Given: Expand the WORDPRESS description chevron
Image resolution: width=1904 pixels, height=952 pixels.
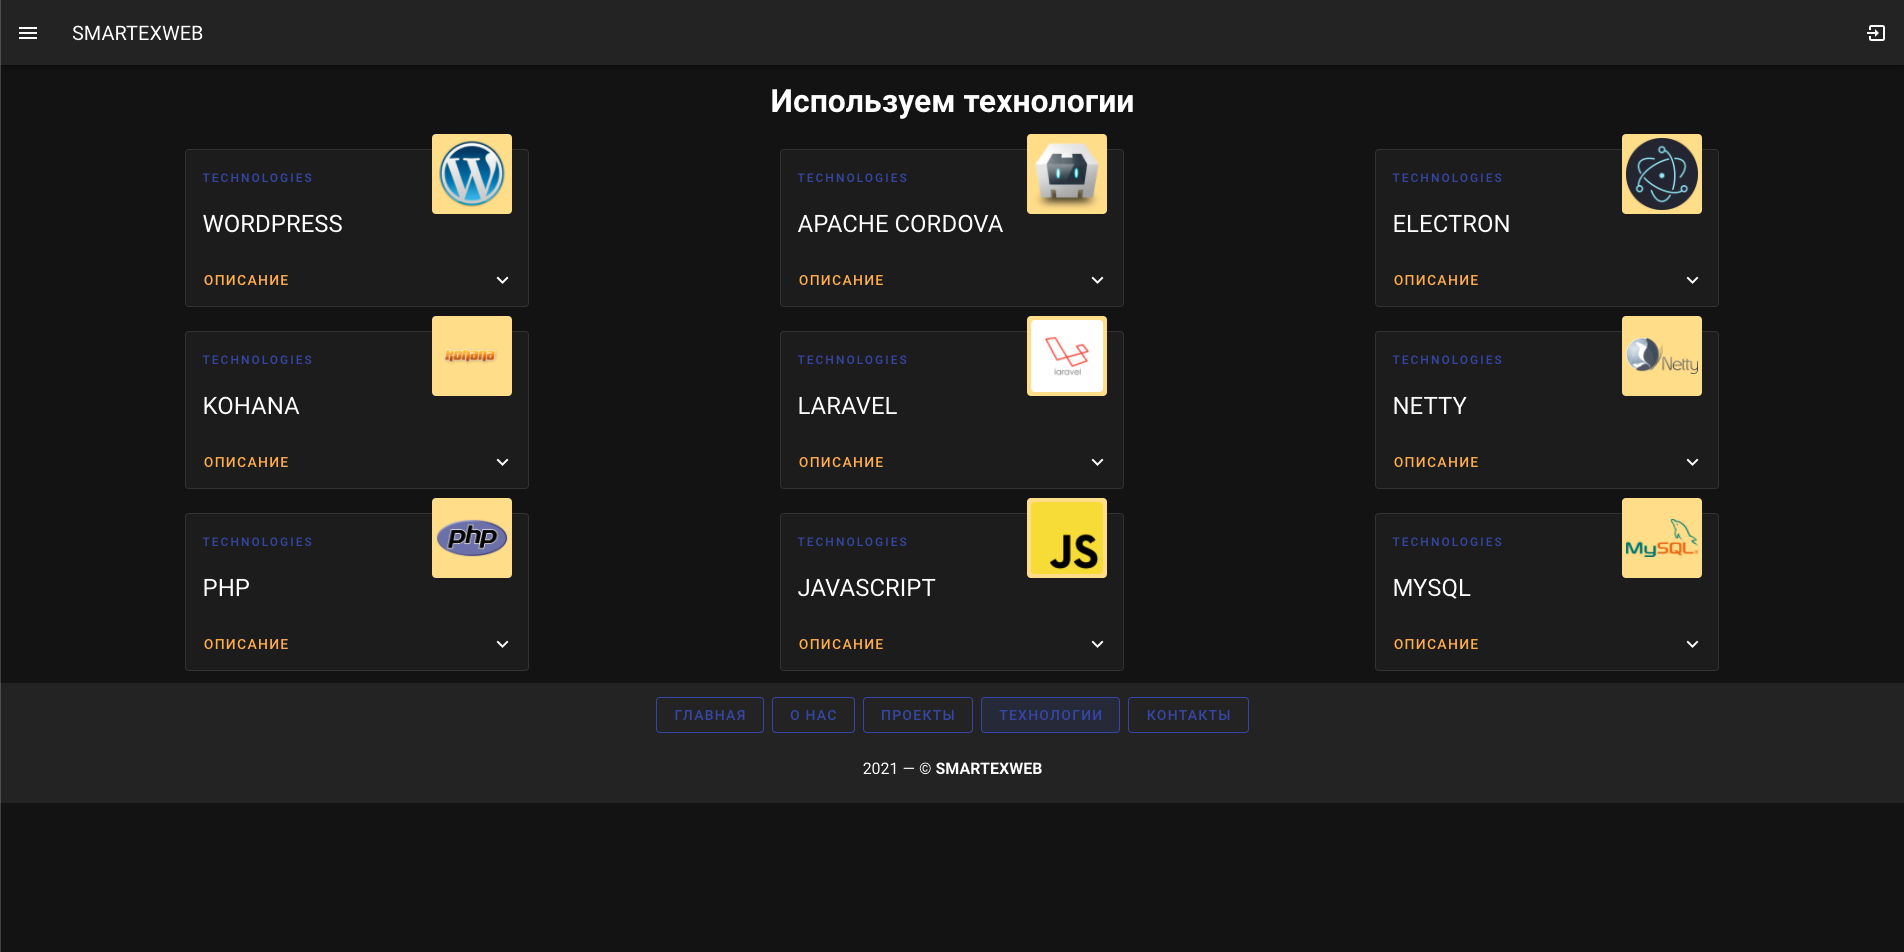Looking at the screenshot, I should (x=502, y=280).
